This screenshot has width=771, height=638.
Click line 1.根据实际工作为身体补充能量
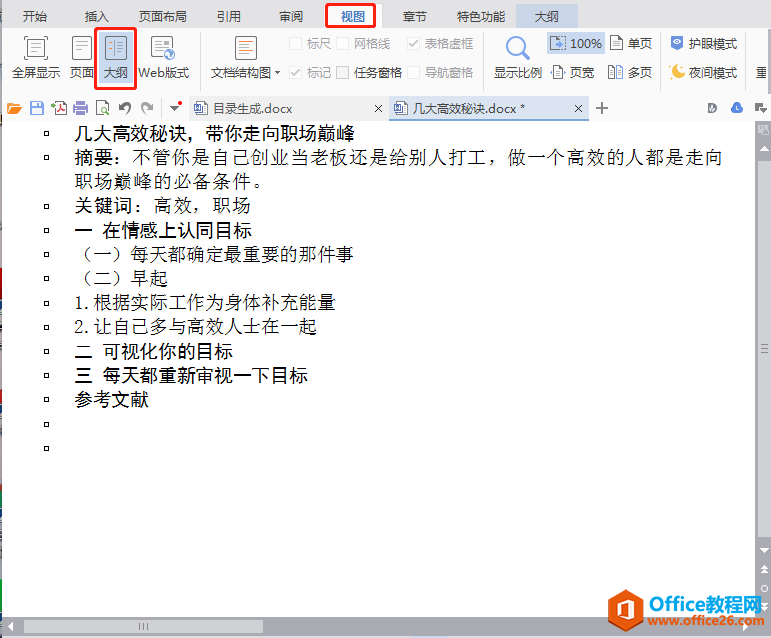point(205,303)
